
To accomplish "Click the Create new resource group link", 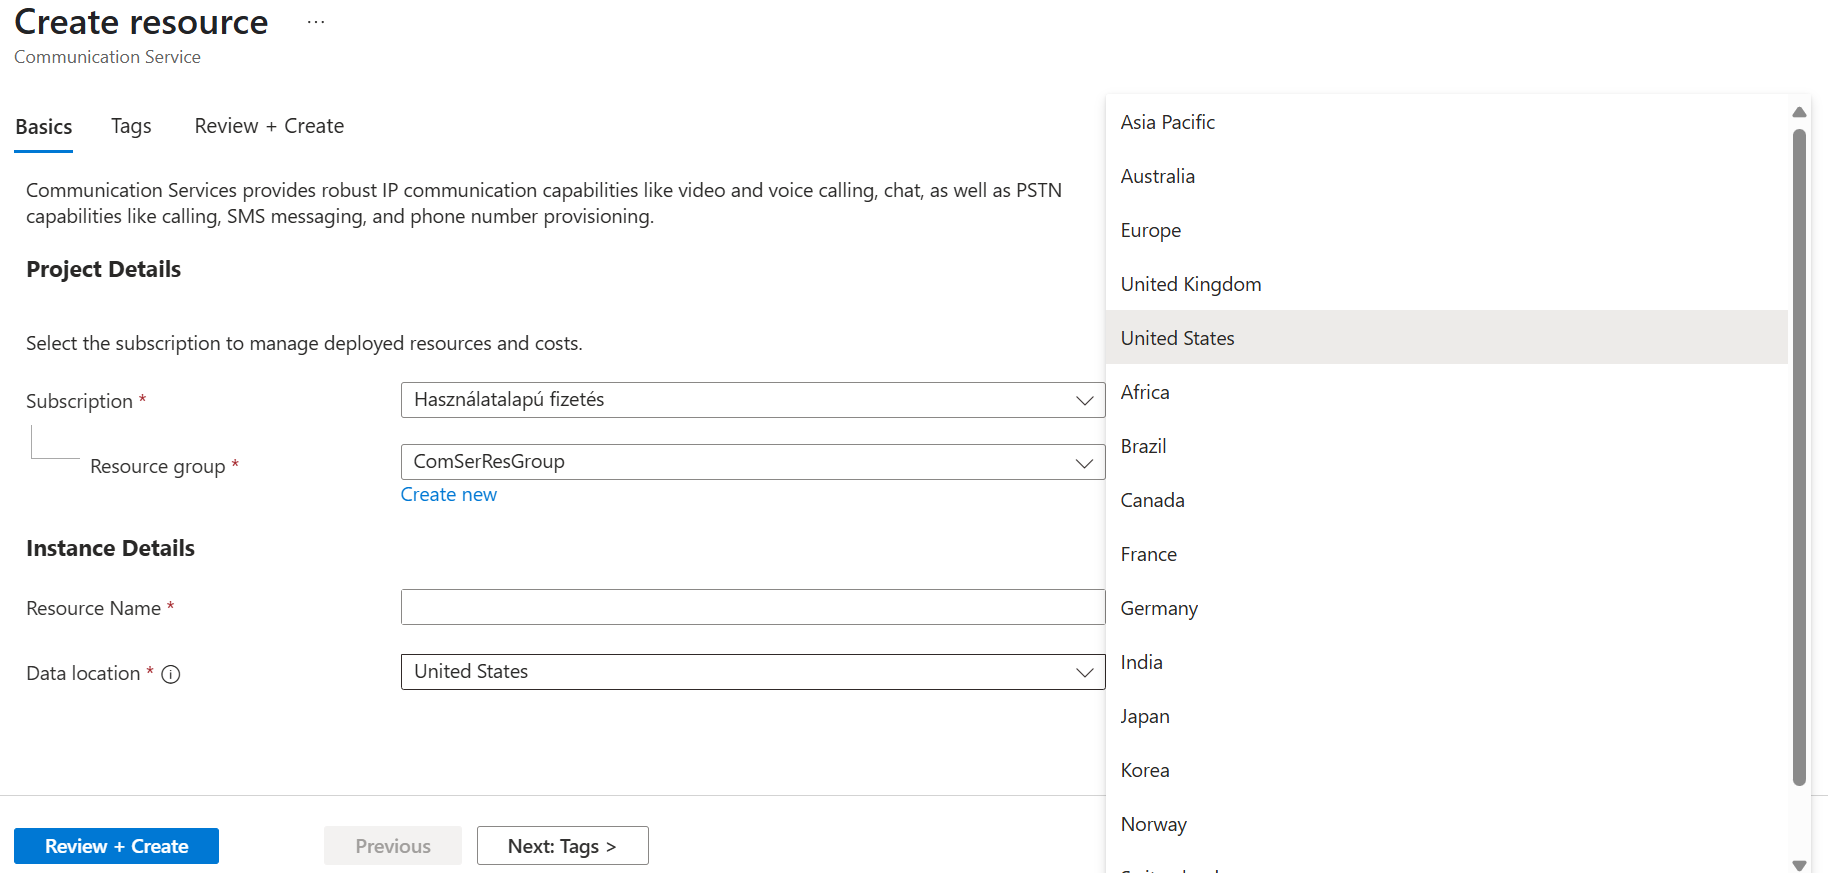I will pos(449,495).
